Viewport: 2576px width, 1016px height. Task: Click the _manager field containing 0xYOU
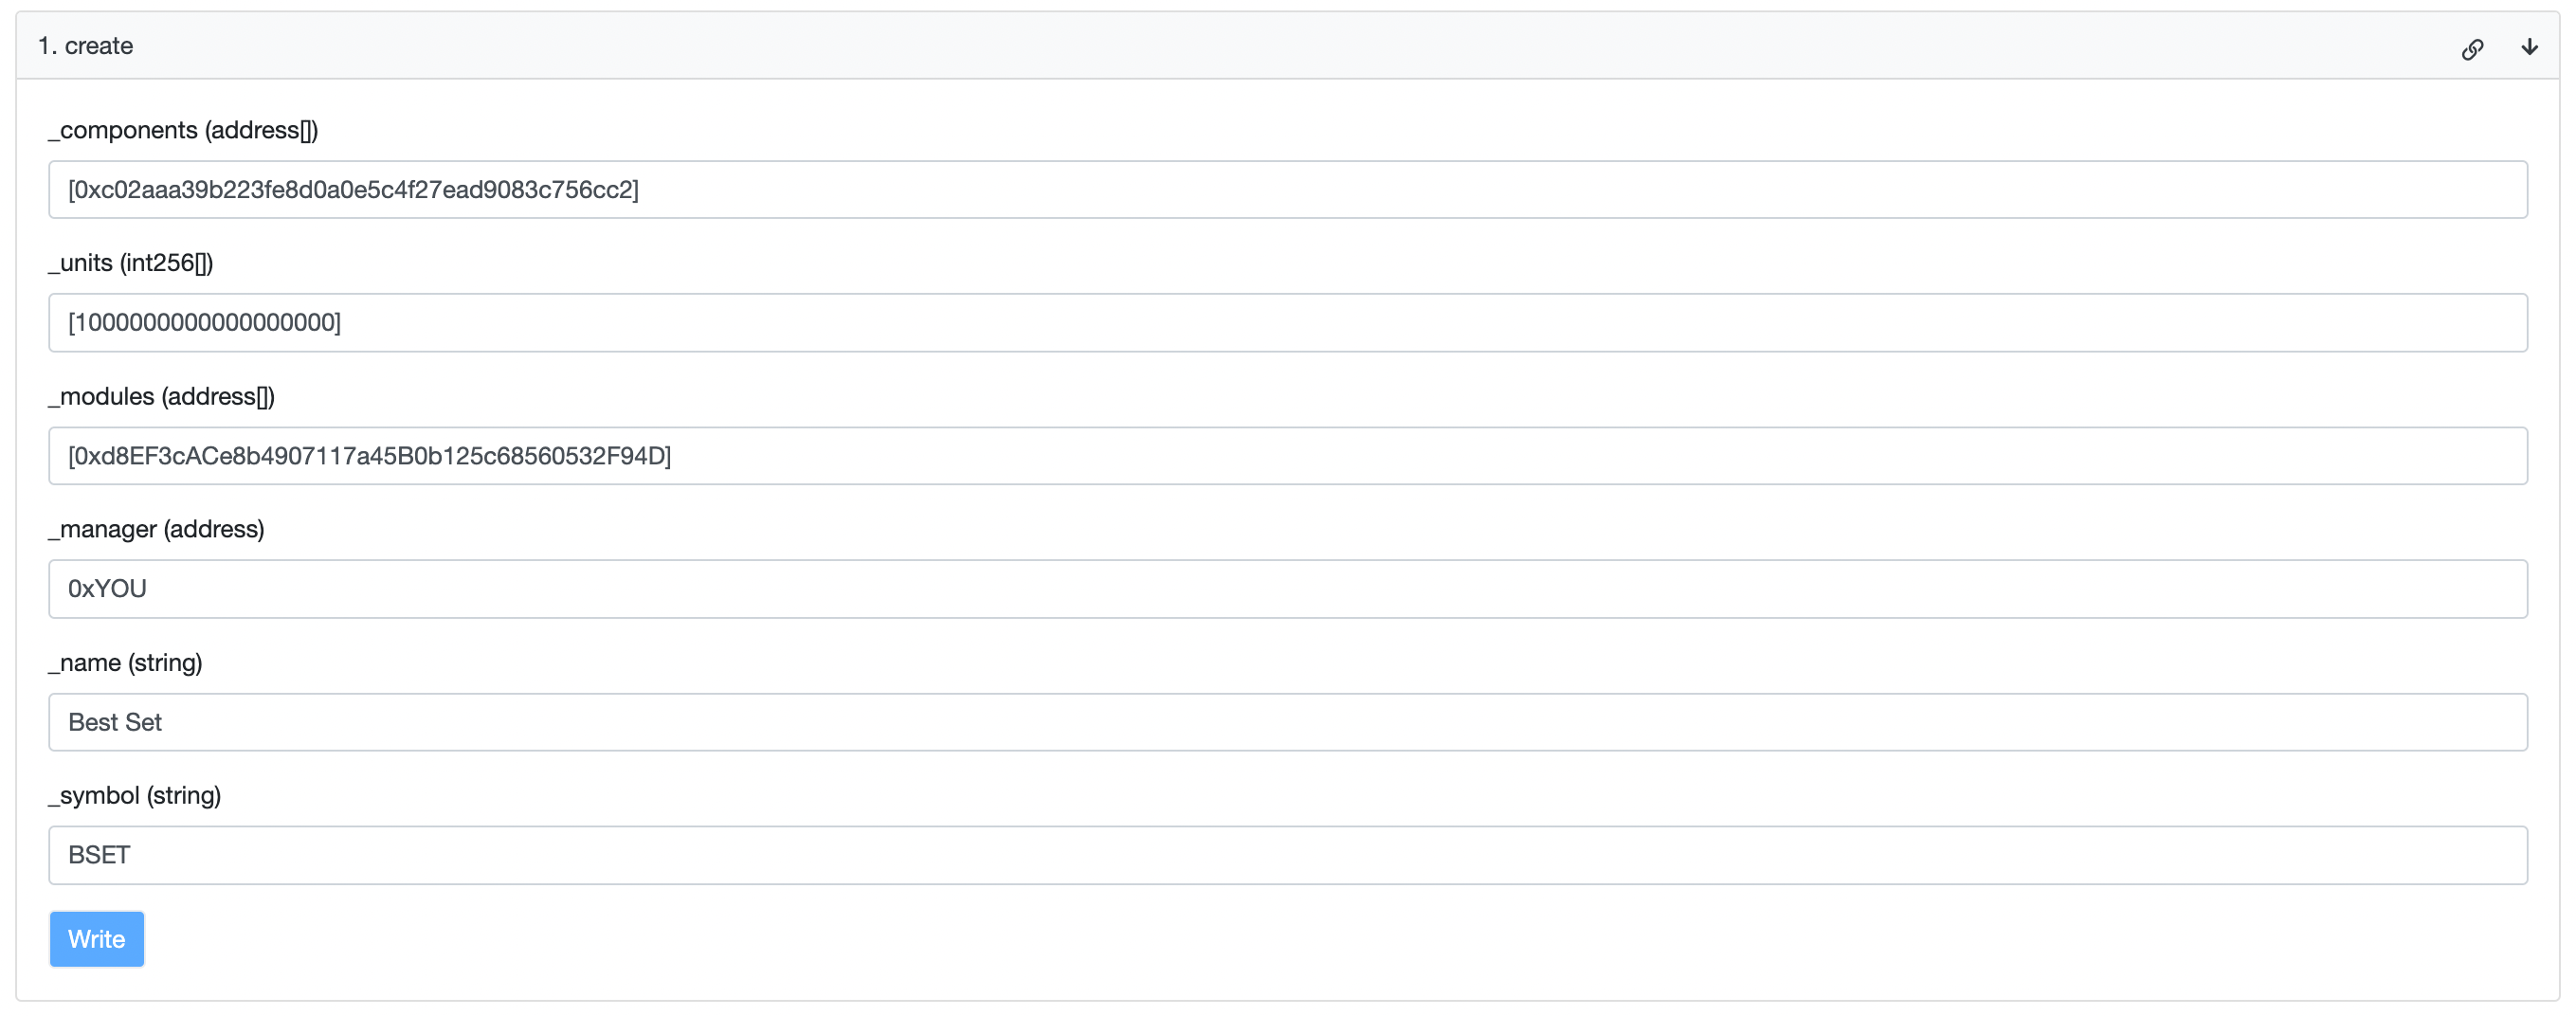click(x=1287, y=589)
